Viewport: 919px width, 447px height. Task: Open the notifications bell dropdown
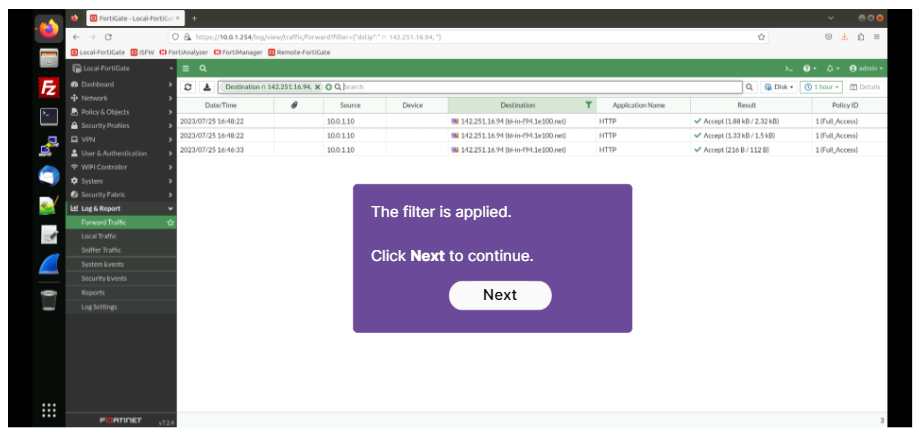833,69
